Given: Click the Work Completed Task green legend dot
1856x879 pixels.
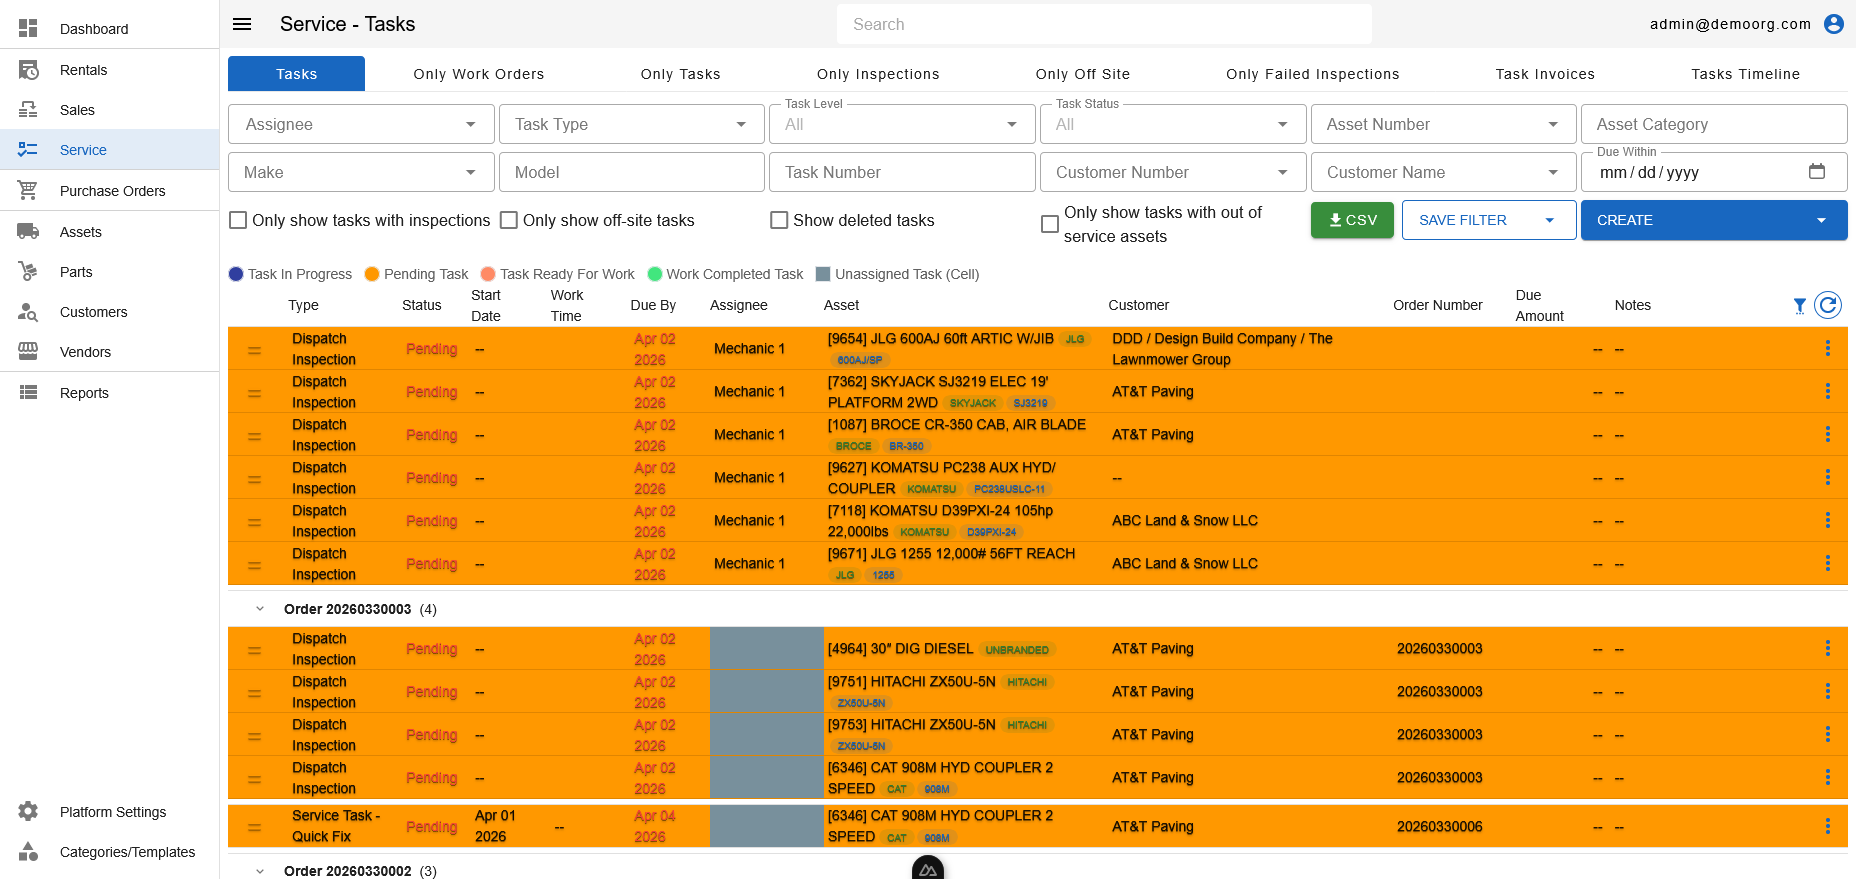Looking at the screenshot, I should [x=655, y=274].
